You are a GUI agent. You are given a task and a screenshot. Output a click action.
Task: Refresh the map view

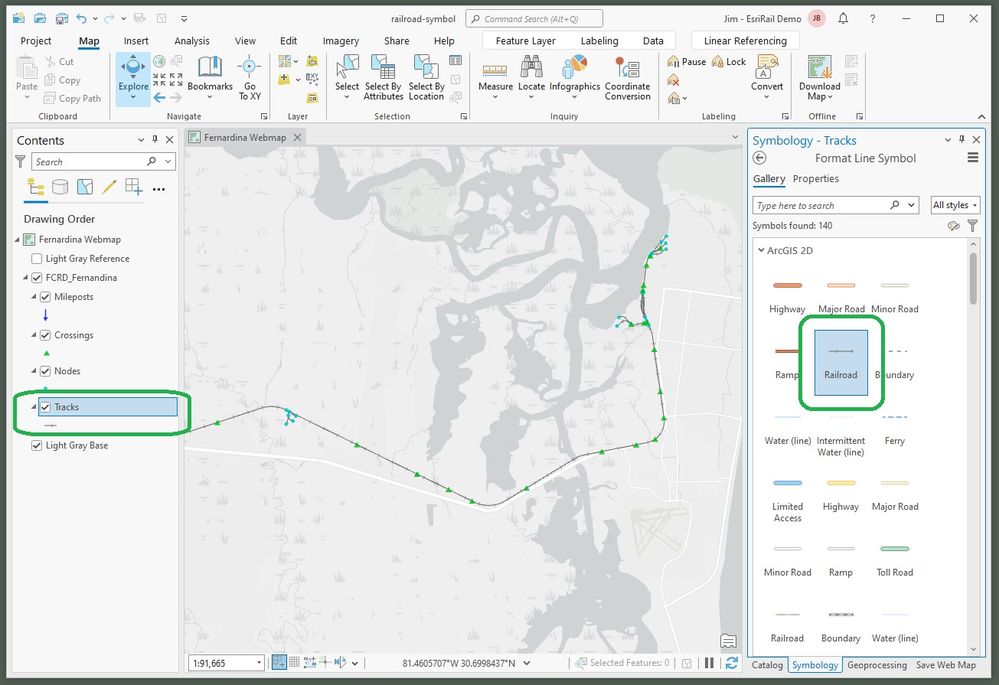[731, 663]
